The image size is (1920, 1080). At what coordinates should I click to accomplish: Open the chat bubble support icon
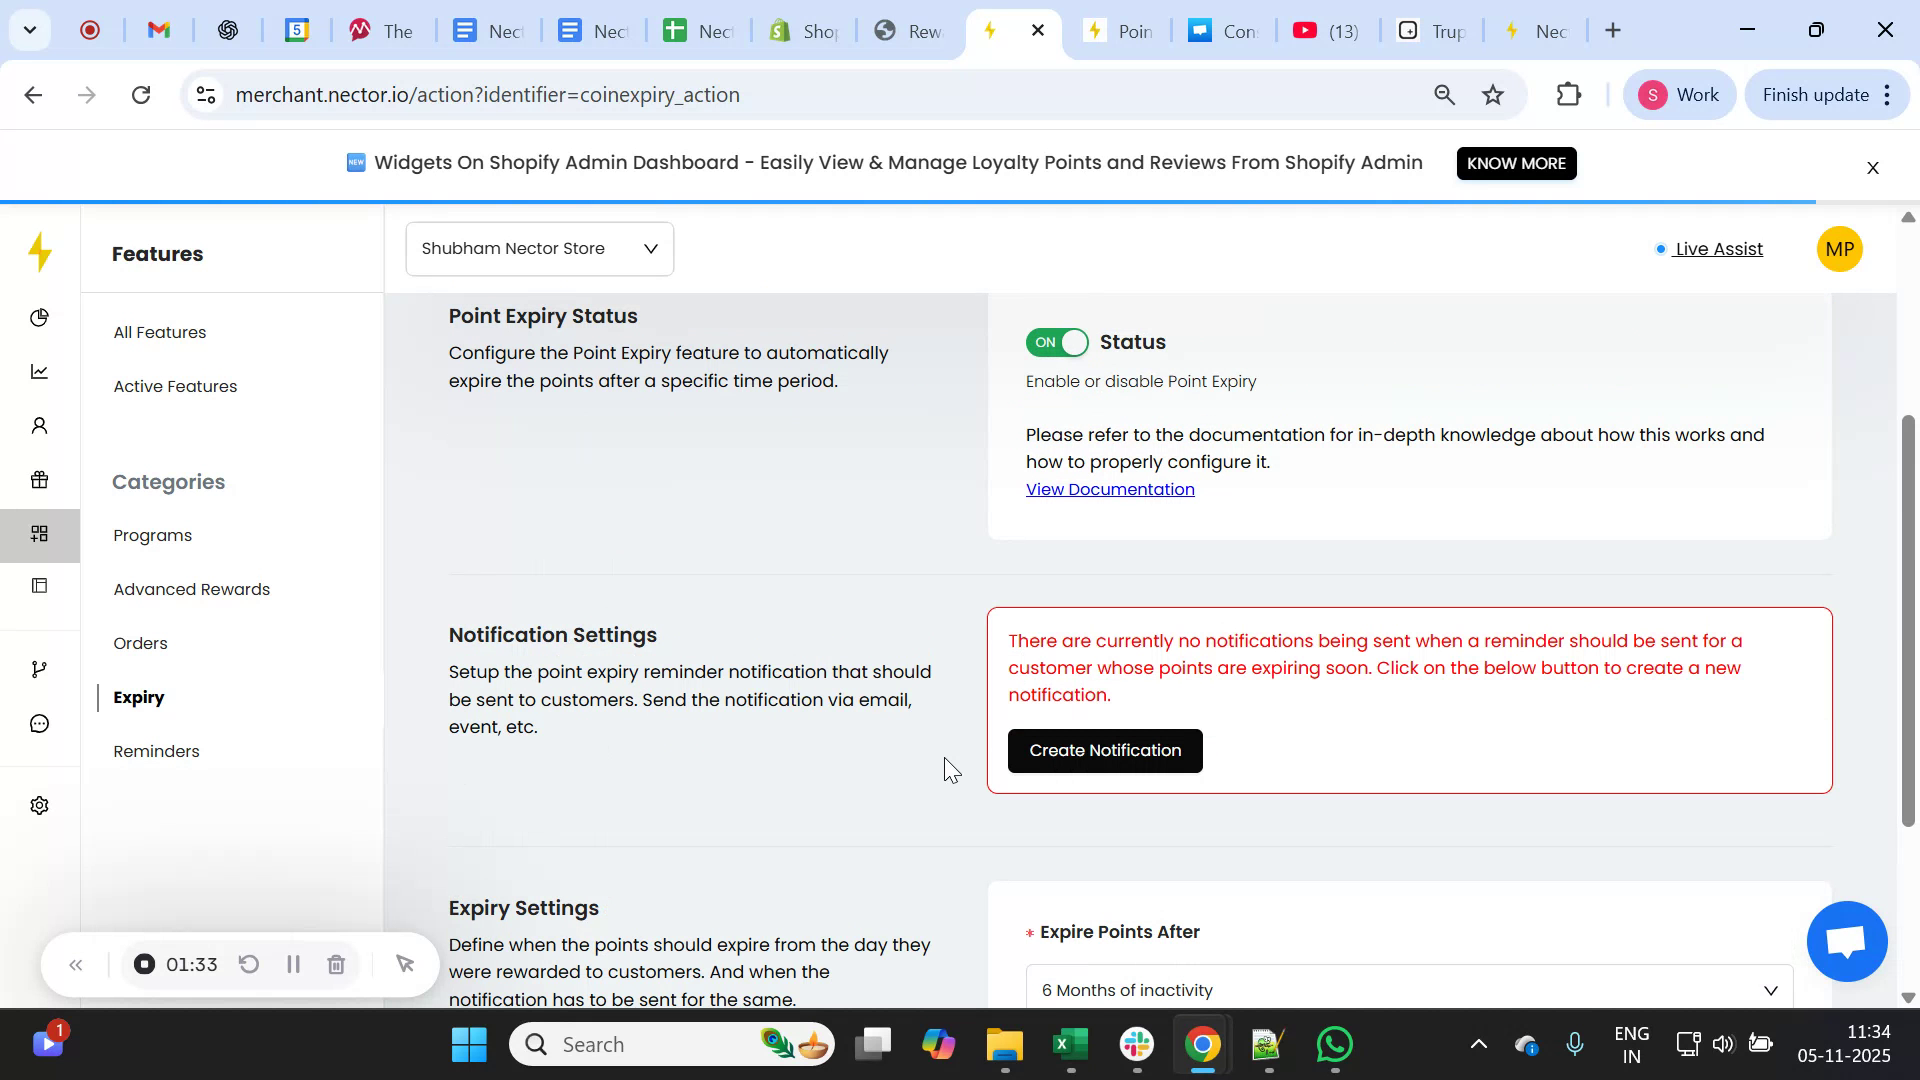coord(39,723)
